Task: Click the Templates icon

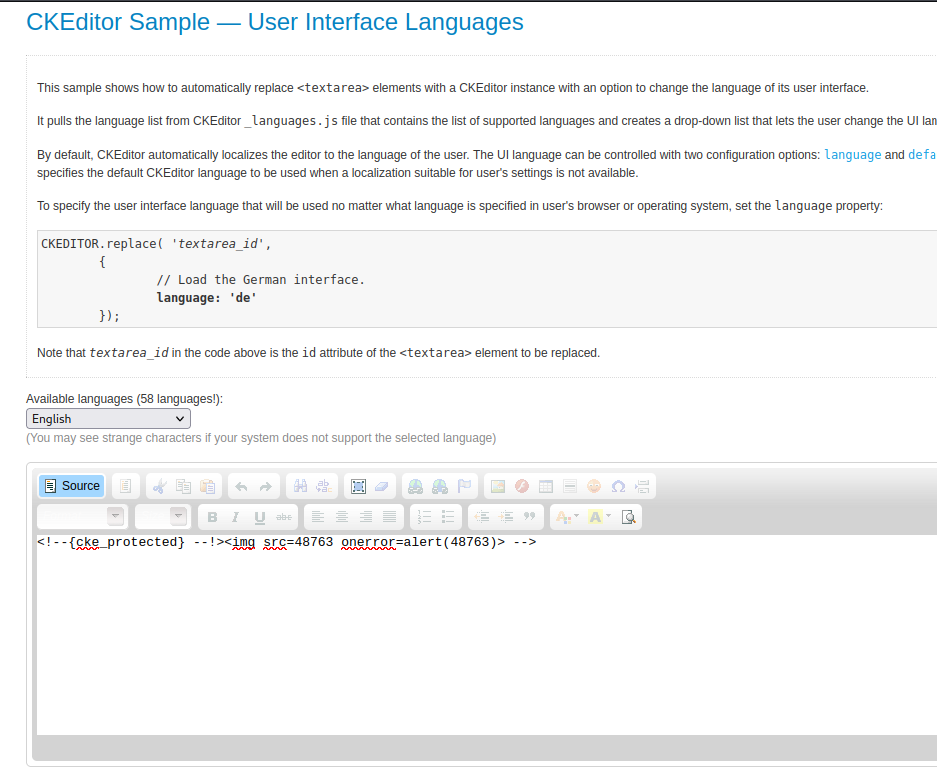Action: 125,486
